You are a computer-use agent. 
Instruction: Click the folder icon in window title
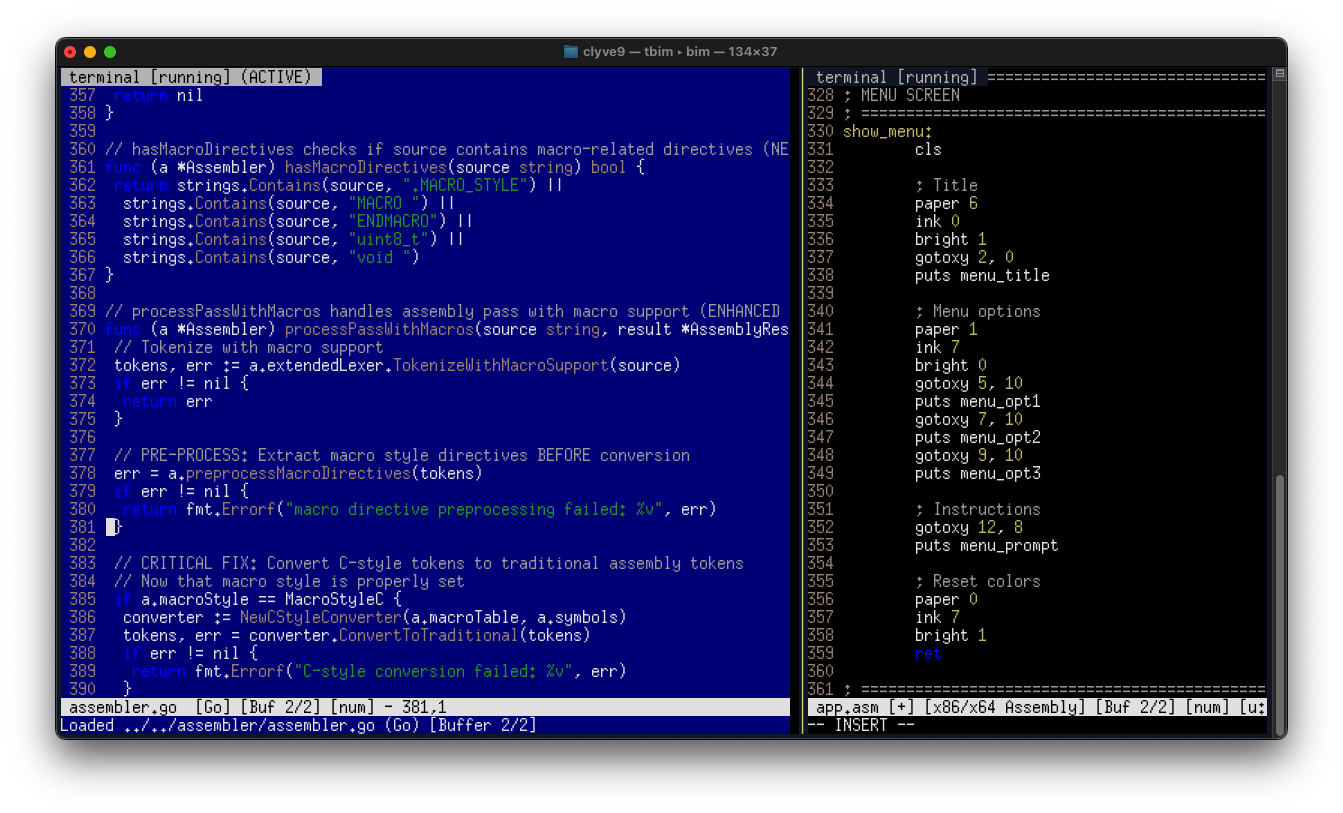(571, 52)
